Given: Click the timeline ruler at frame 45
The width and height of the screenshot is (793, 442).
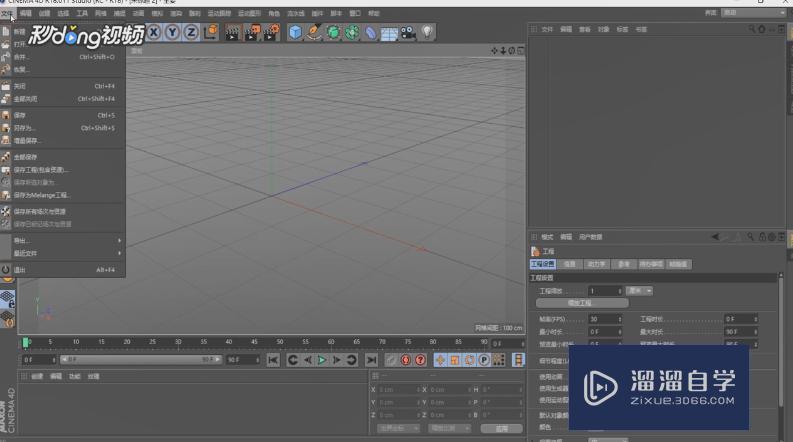Looking at the screenshot, I should (x=254, y=341).
